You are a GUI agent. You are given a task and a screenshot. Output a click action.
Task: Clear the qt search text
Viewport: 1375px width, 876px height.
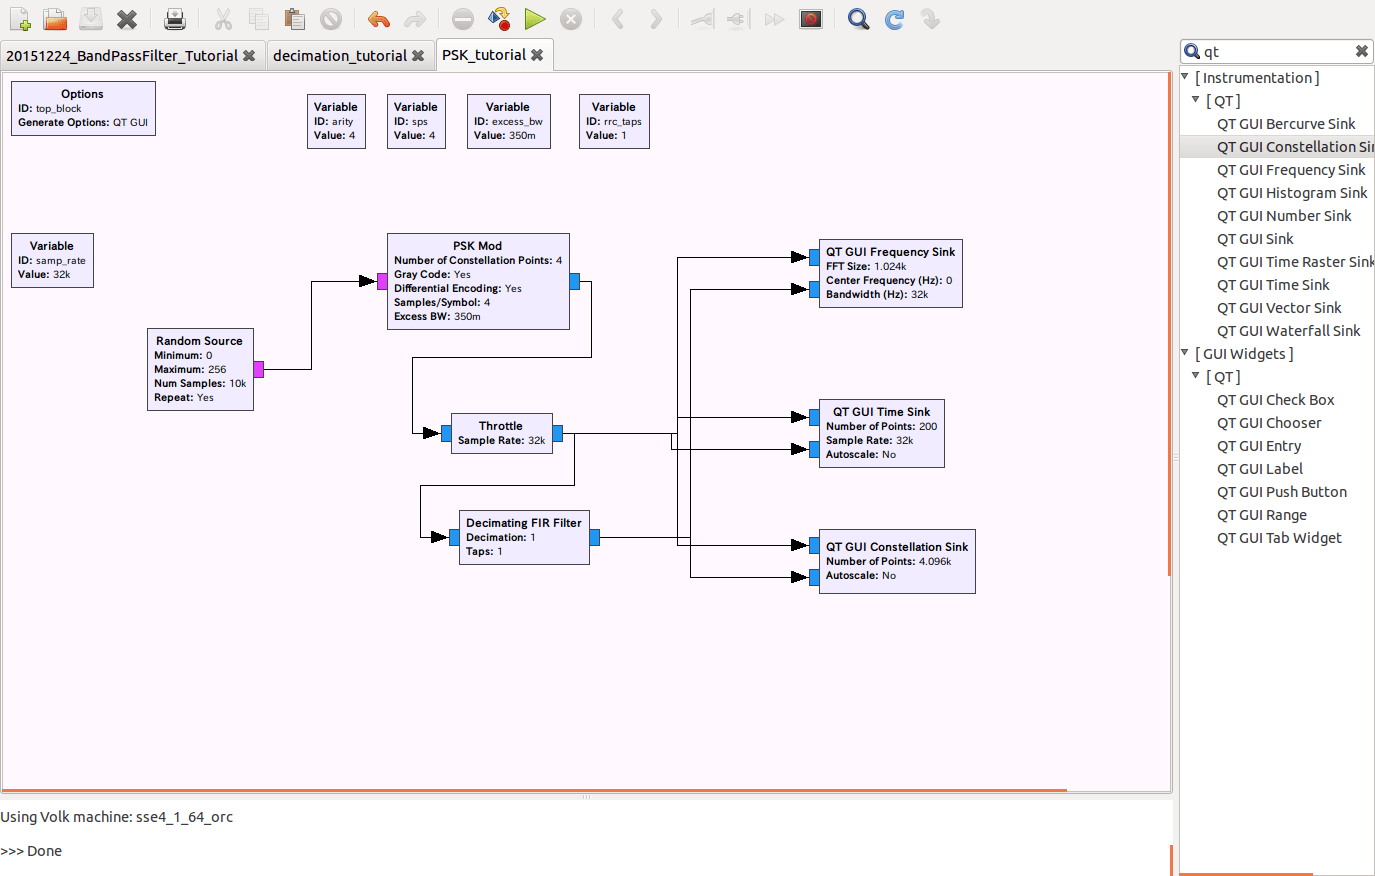1361,50
